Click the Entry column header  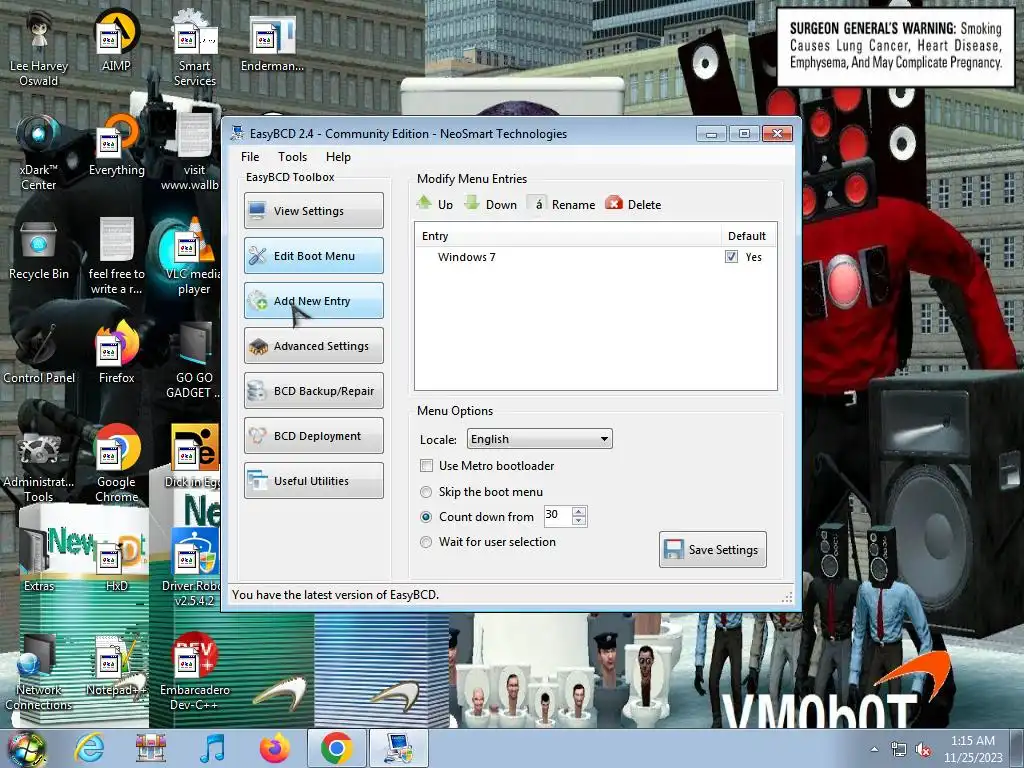click(x=568, y=236)
